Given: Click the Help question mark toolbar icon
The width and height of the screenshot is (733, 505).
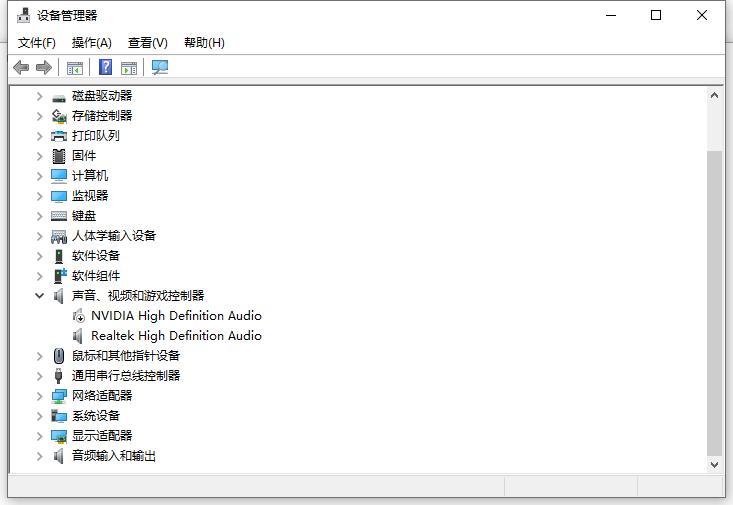Looking at the screenshot, I should [105, 68].
